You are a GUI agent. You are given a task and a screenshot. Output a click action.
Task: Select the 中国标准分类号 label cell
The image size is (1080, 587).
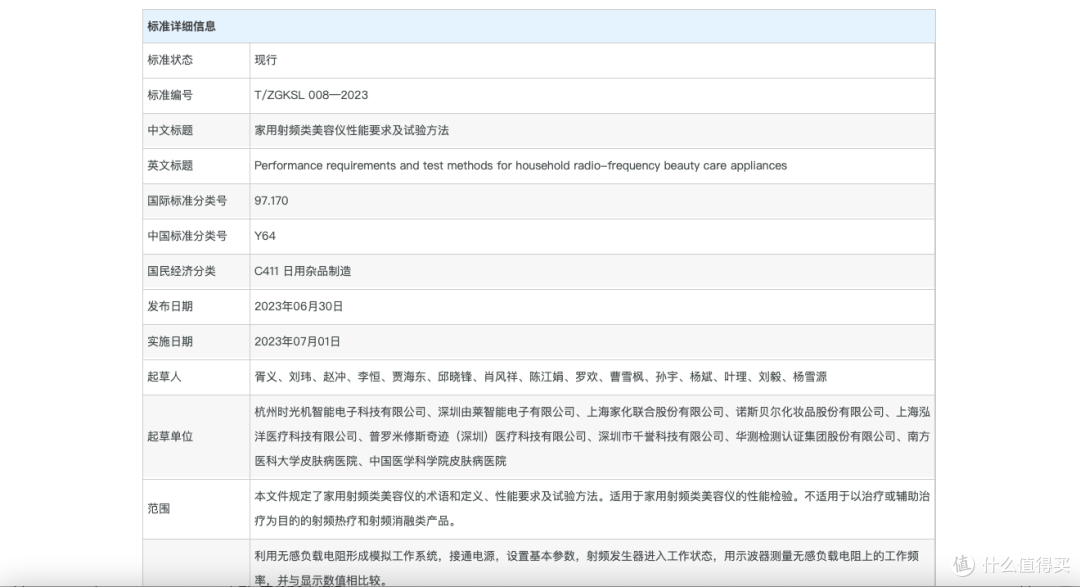click(x=196, y=236)
